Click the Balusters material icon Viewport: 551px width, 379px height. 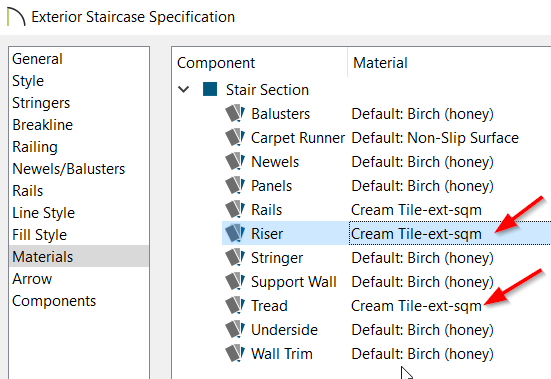click(235, 113)
